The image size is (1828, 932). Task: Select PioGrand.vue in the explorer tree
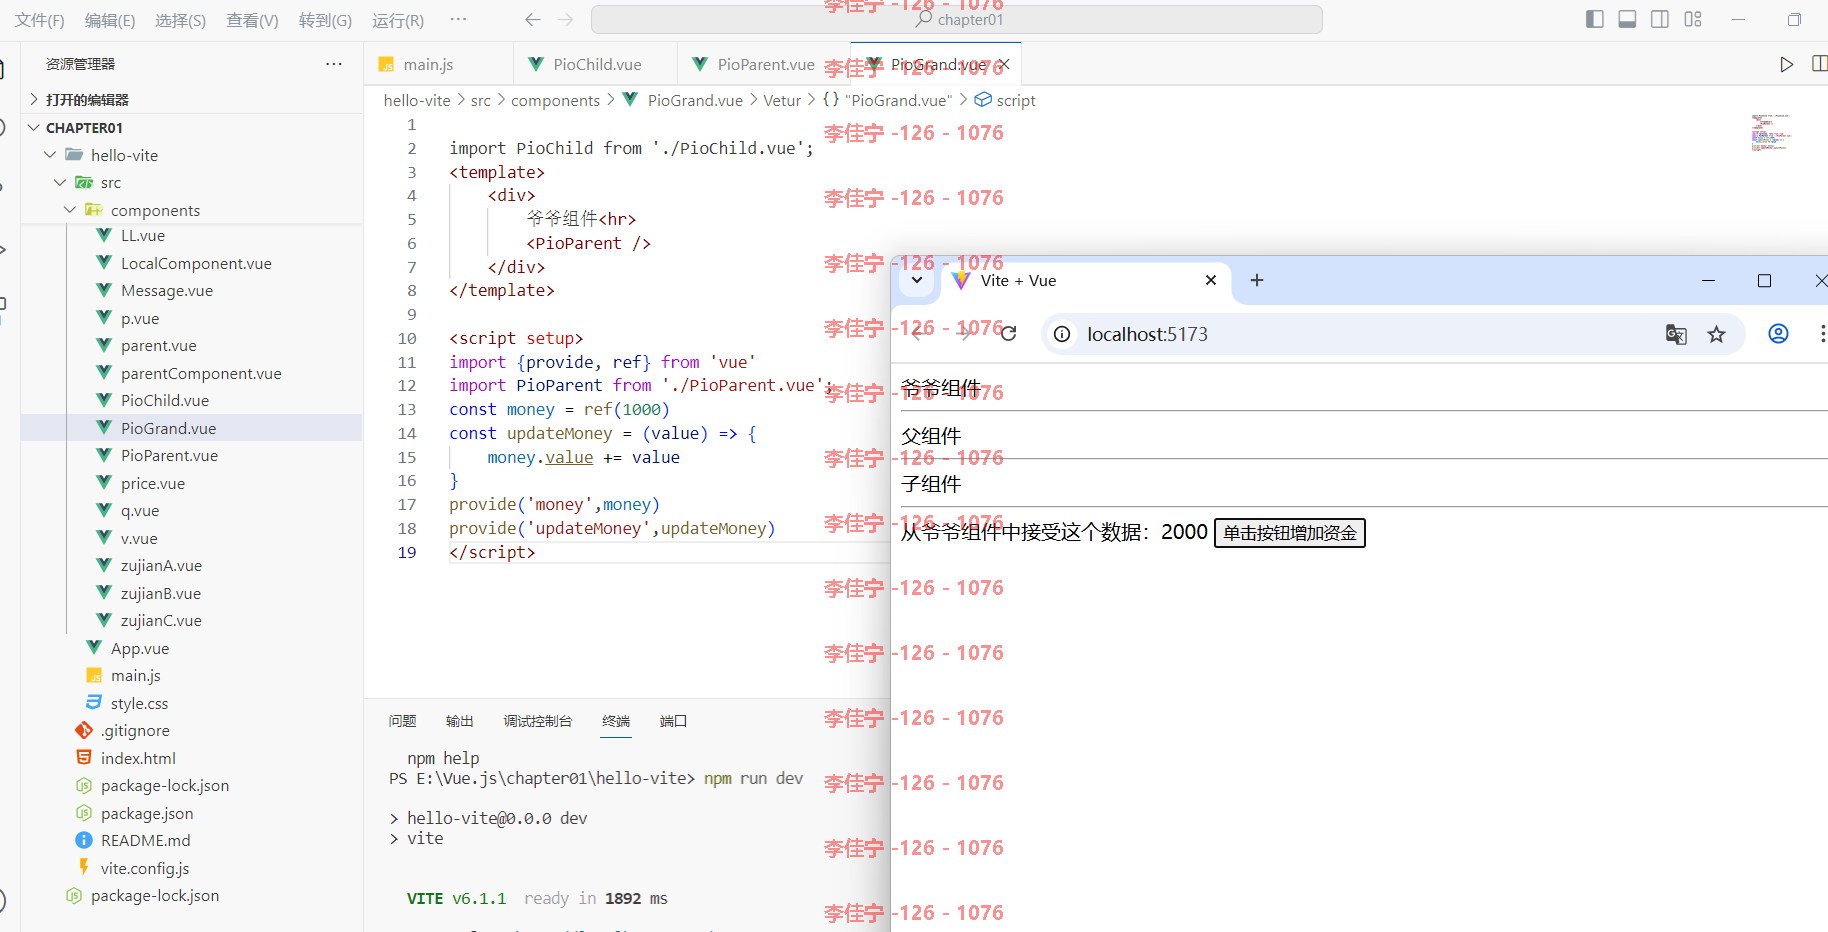tap(191, 428)
